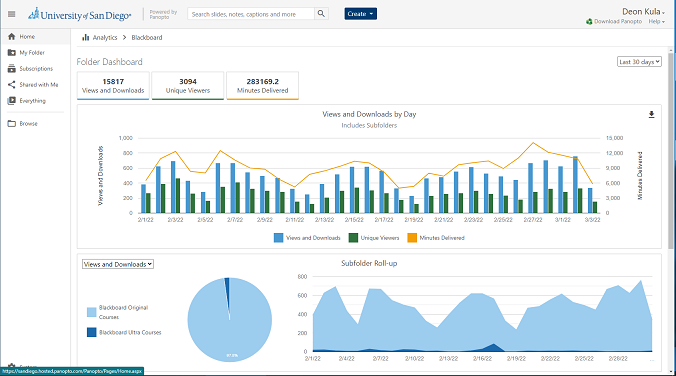Expand the Deon Kula user menu
Viewport: 676px width, 376px height.
[x=643, y=12]
